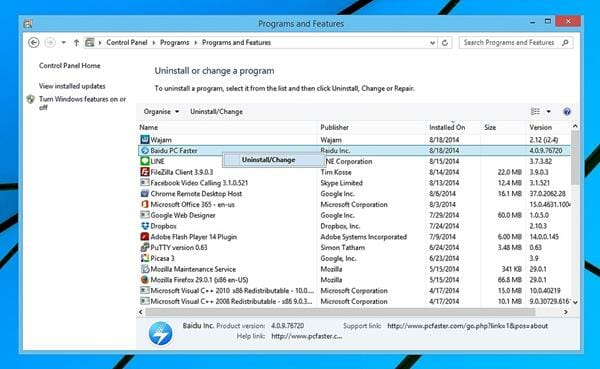
Task: Click Skype Limited publisher cell
Action: [341, 183]
